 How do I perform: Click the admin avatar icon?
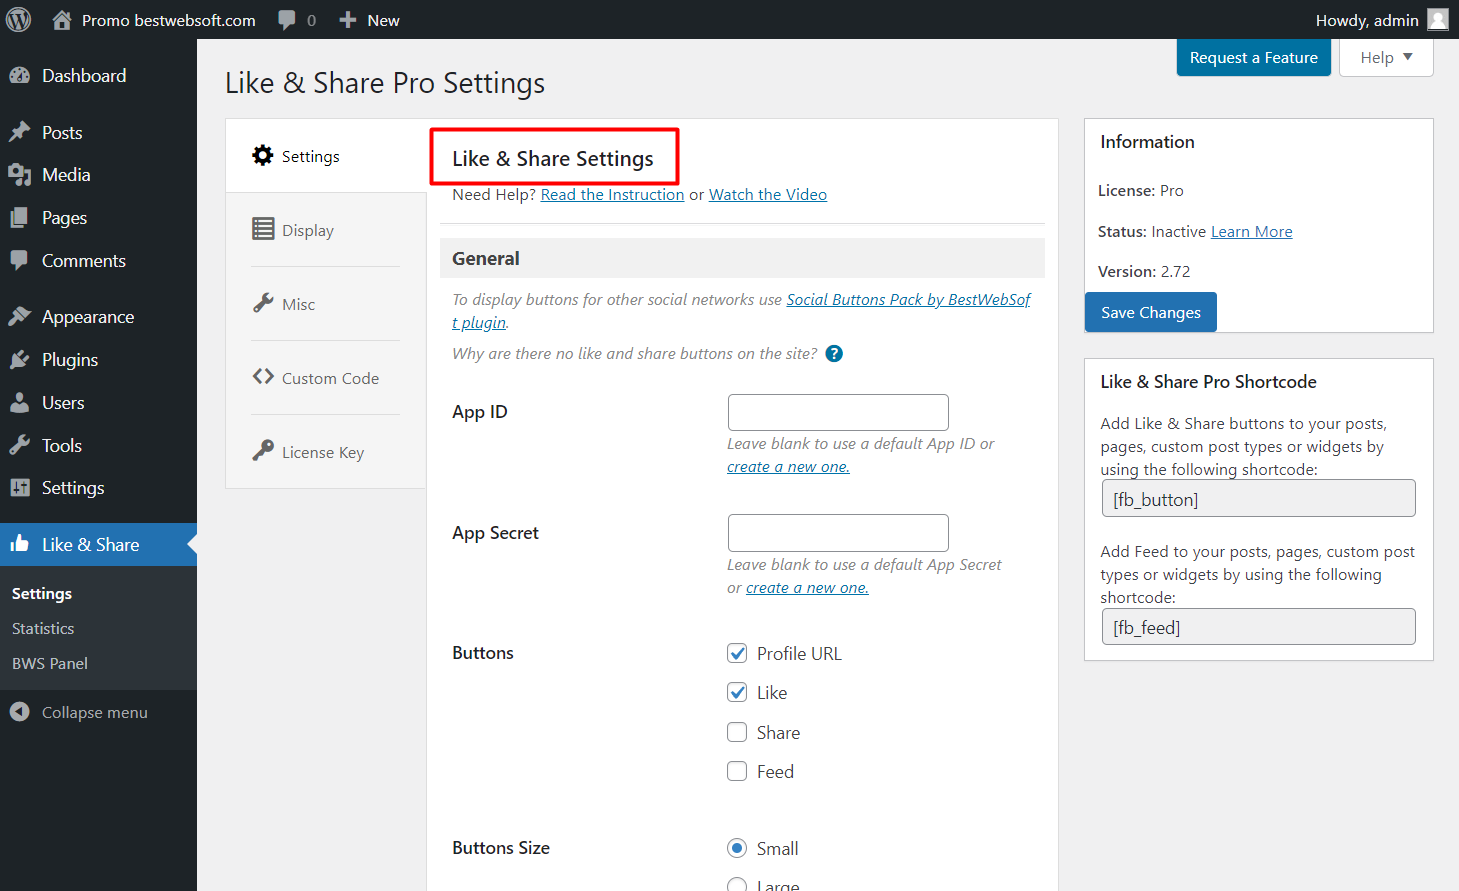(x=1438, y=20)
